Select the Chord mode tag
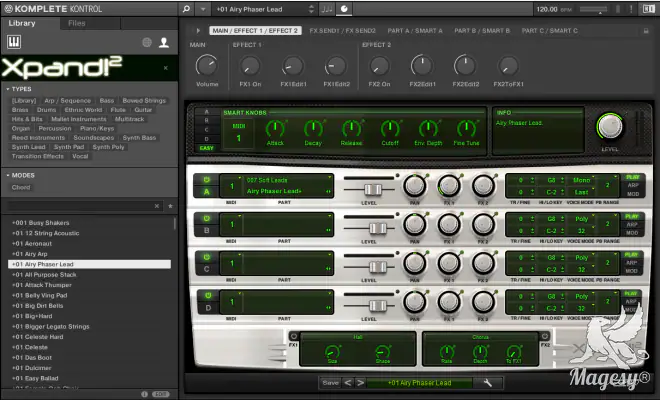The height and width of the screenshot is (400, 660). (x=21, y=187)
